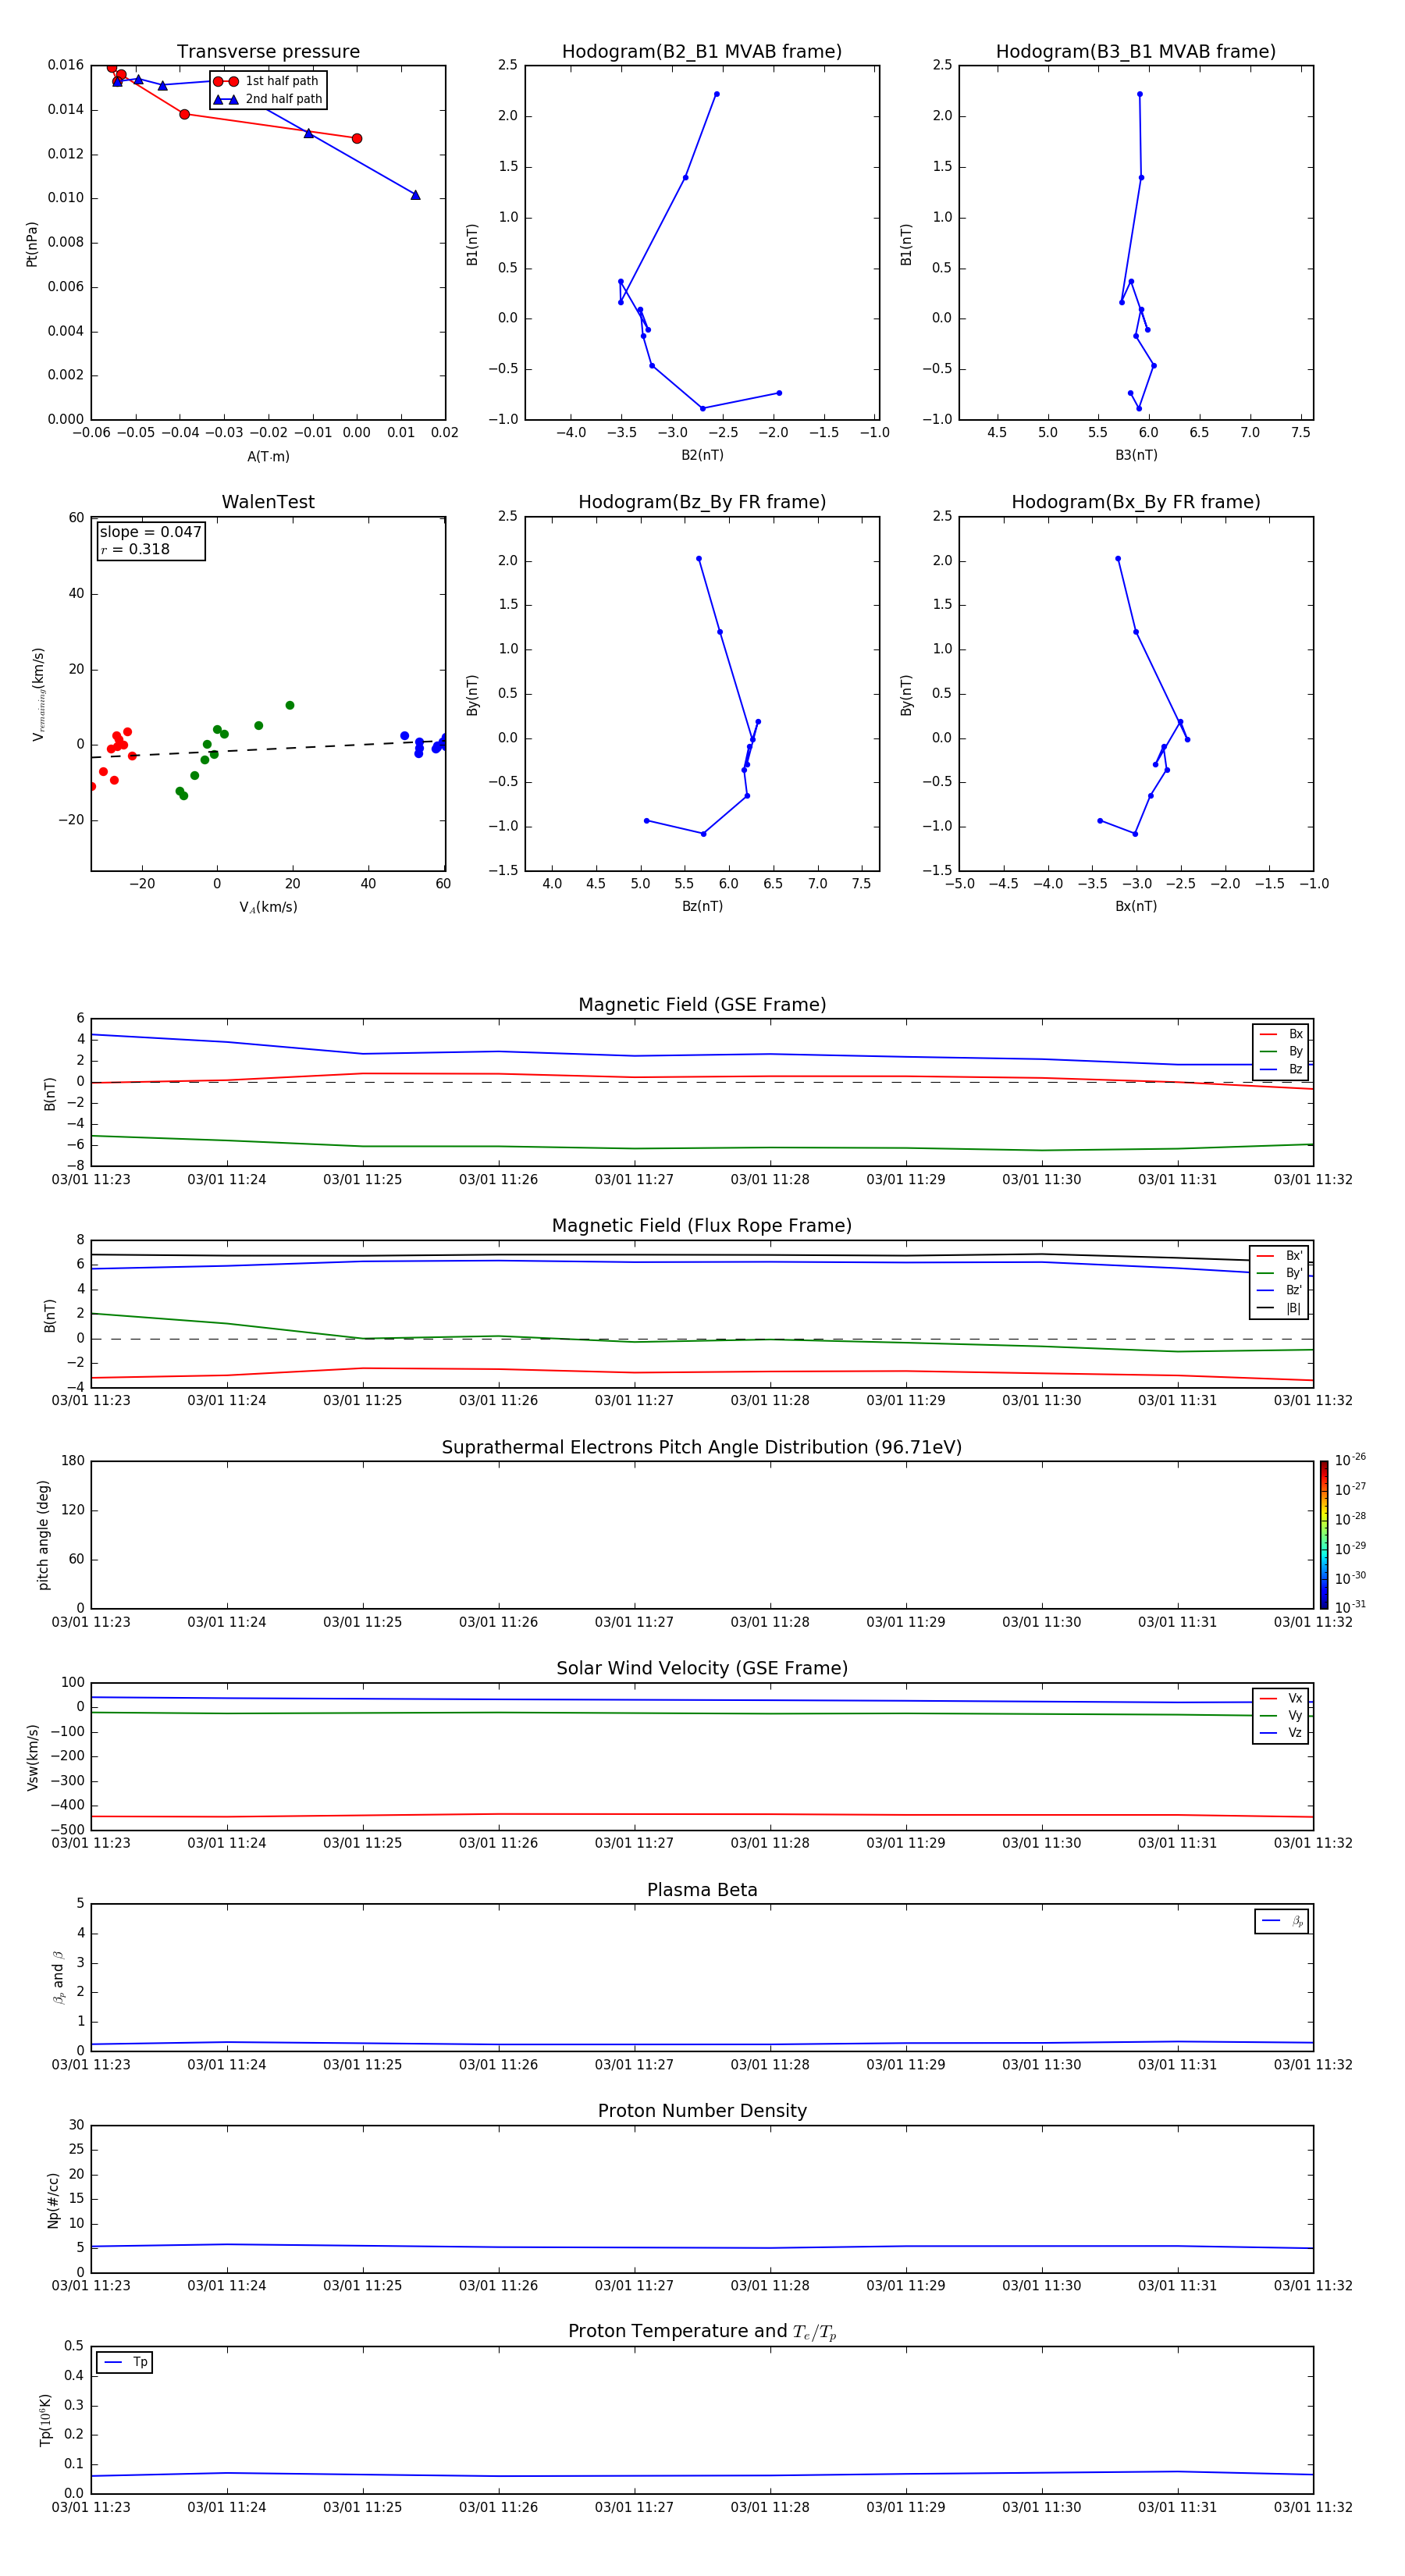
Task: Click the Tp legend in Proton Temperature plot
Action: pyautogui.click(x=125, y=2362)
